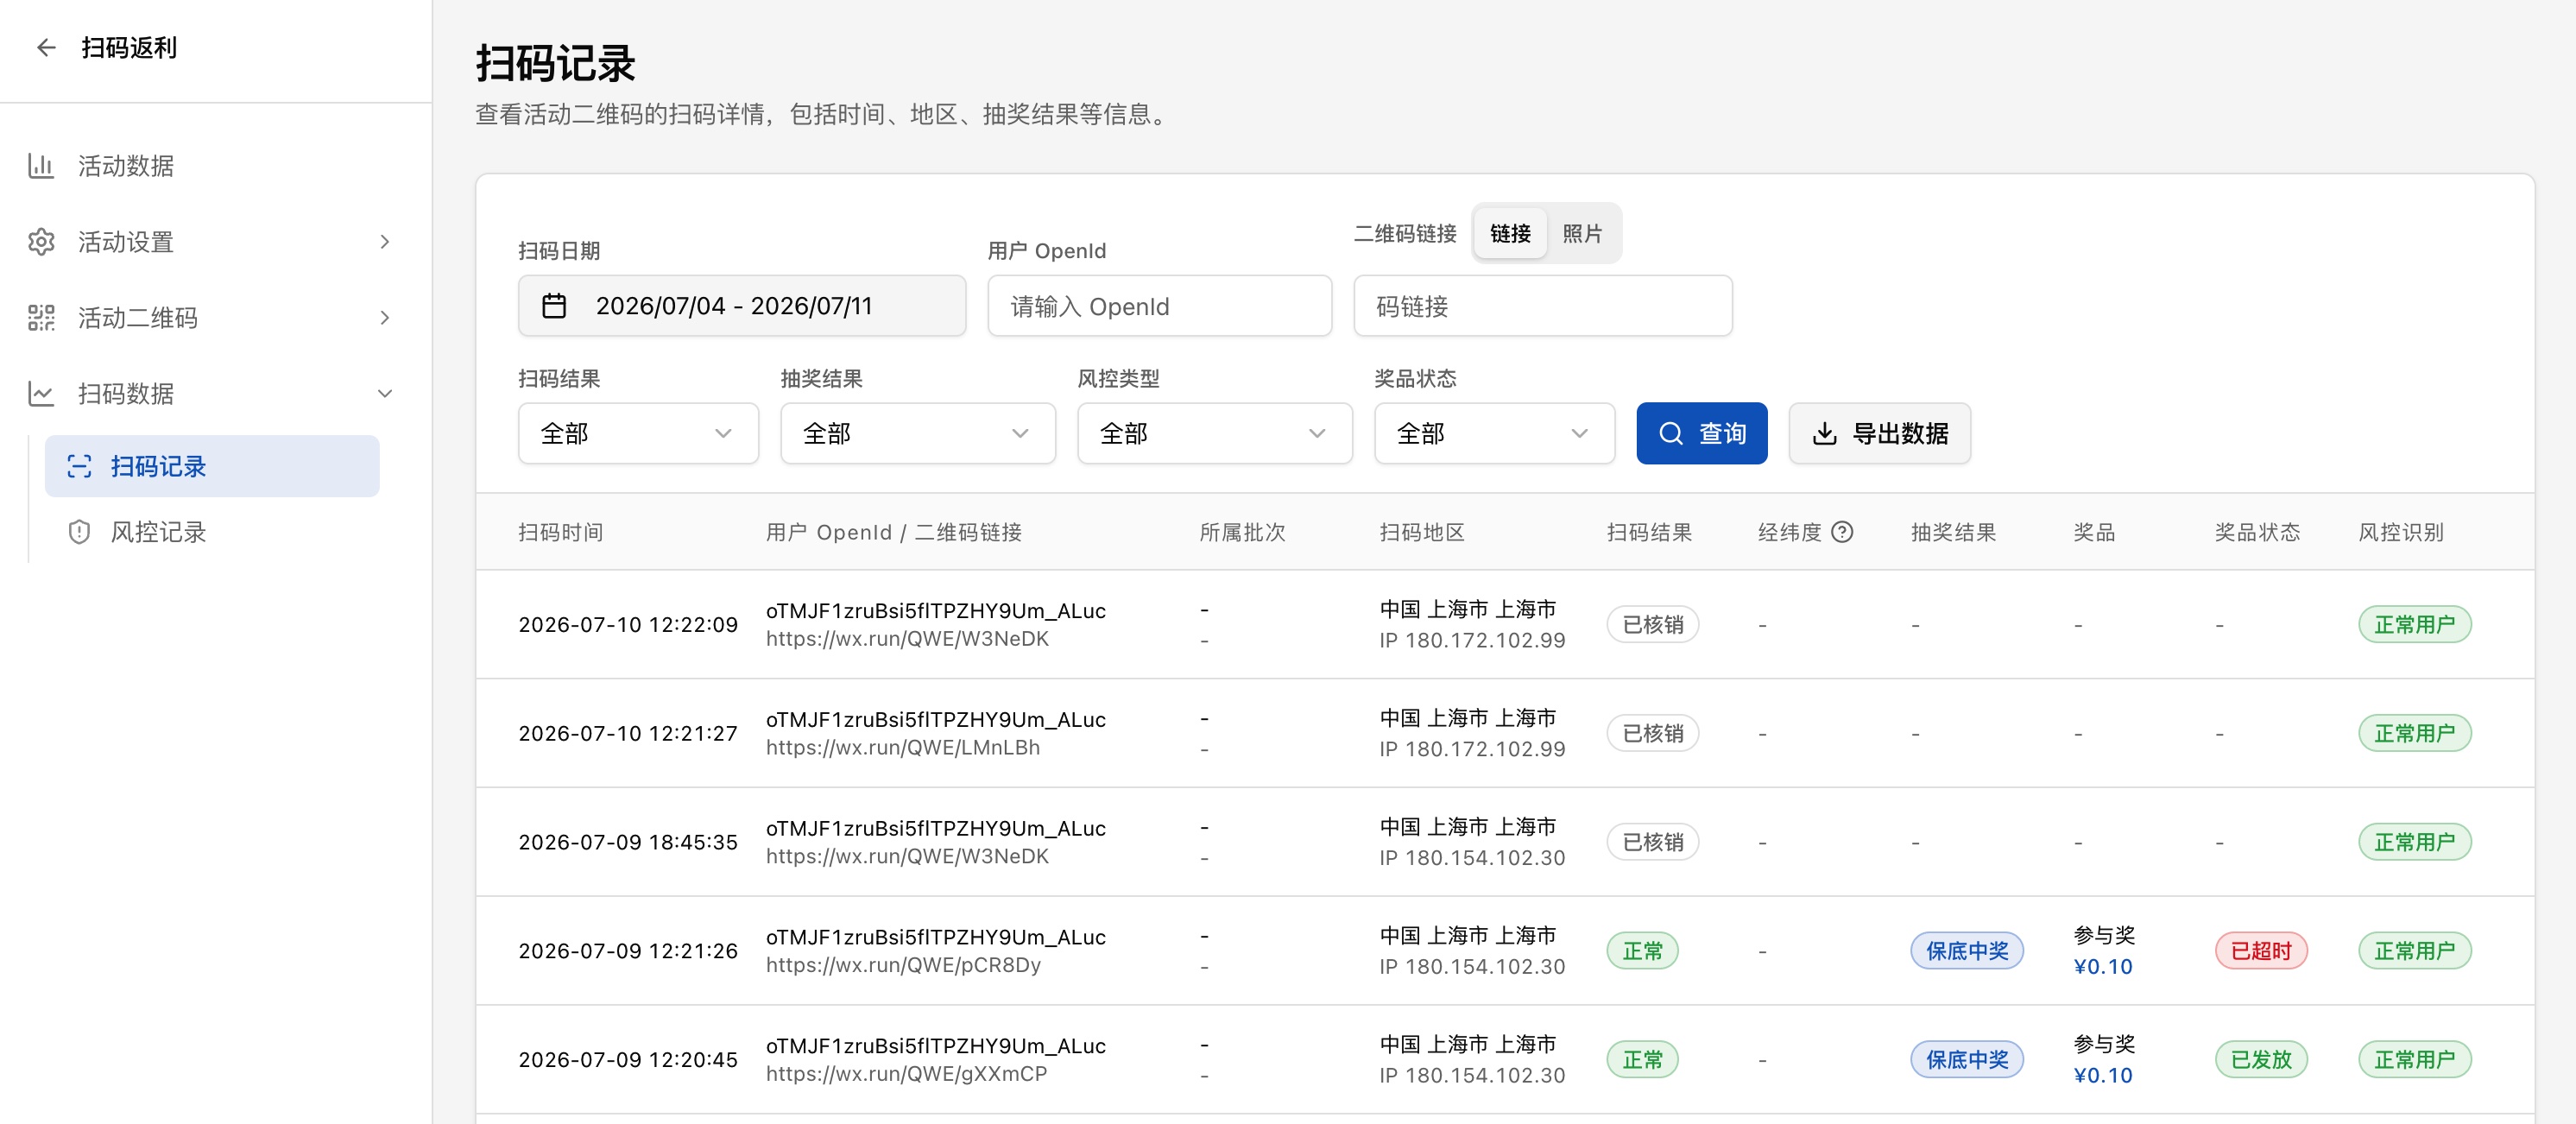The height and width of the screenshot is (1124, 2576).
Task: Expand the 活动设置 menu chevron
Action: pyautogui.click(x=385, y=241)
